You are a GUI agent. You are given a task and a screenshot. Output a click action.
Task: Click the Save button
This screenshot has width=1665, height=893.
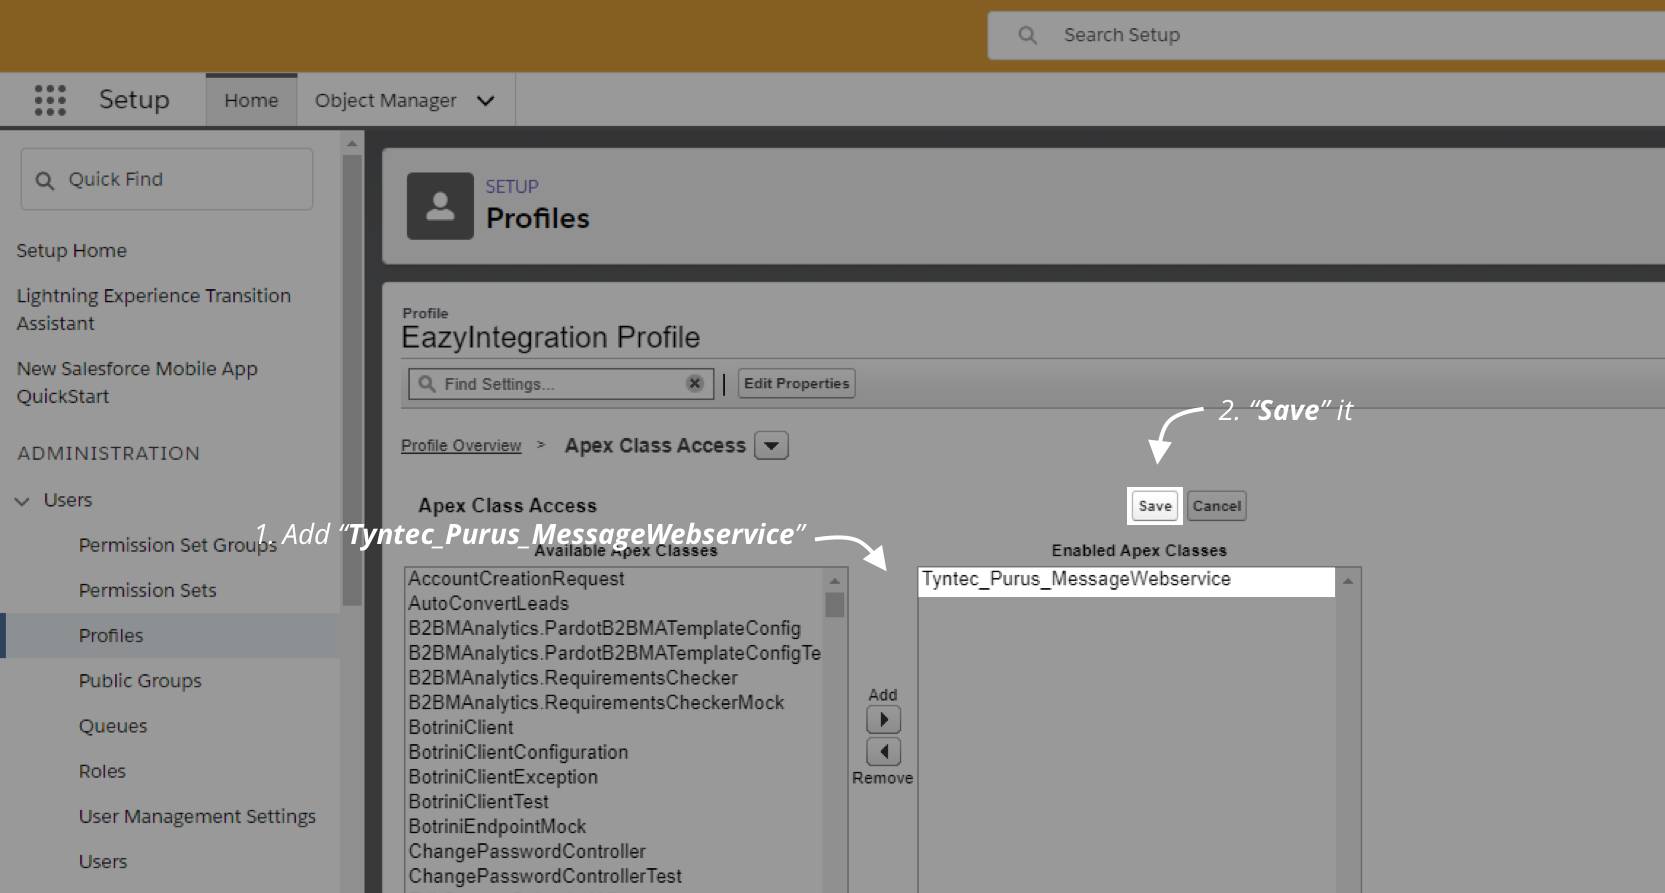click(x=1155, y=506)
